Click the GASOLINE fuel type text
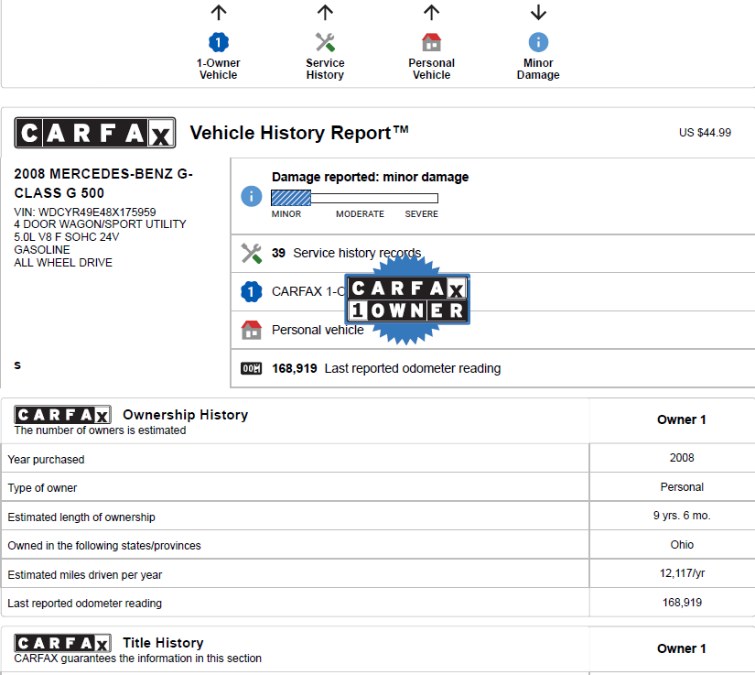 pyautogui.click(x=42, y=250)
